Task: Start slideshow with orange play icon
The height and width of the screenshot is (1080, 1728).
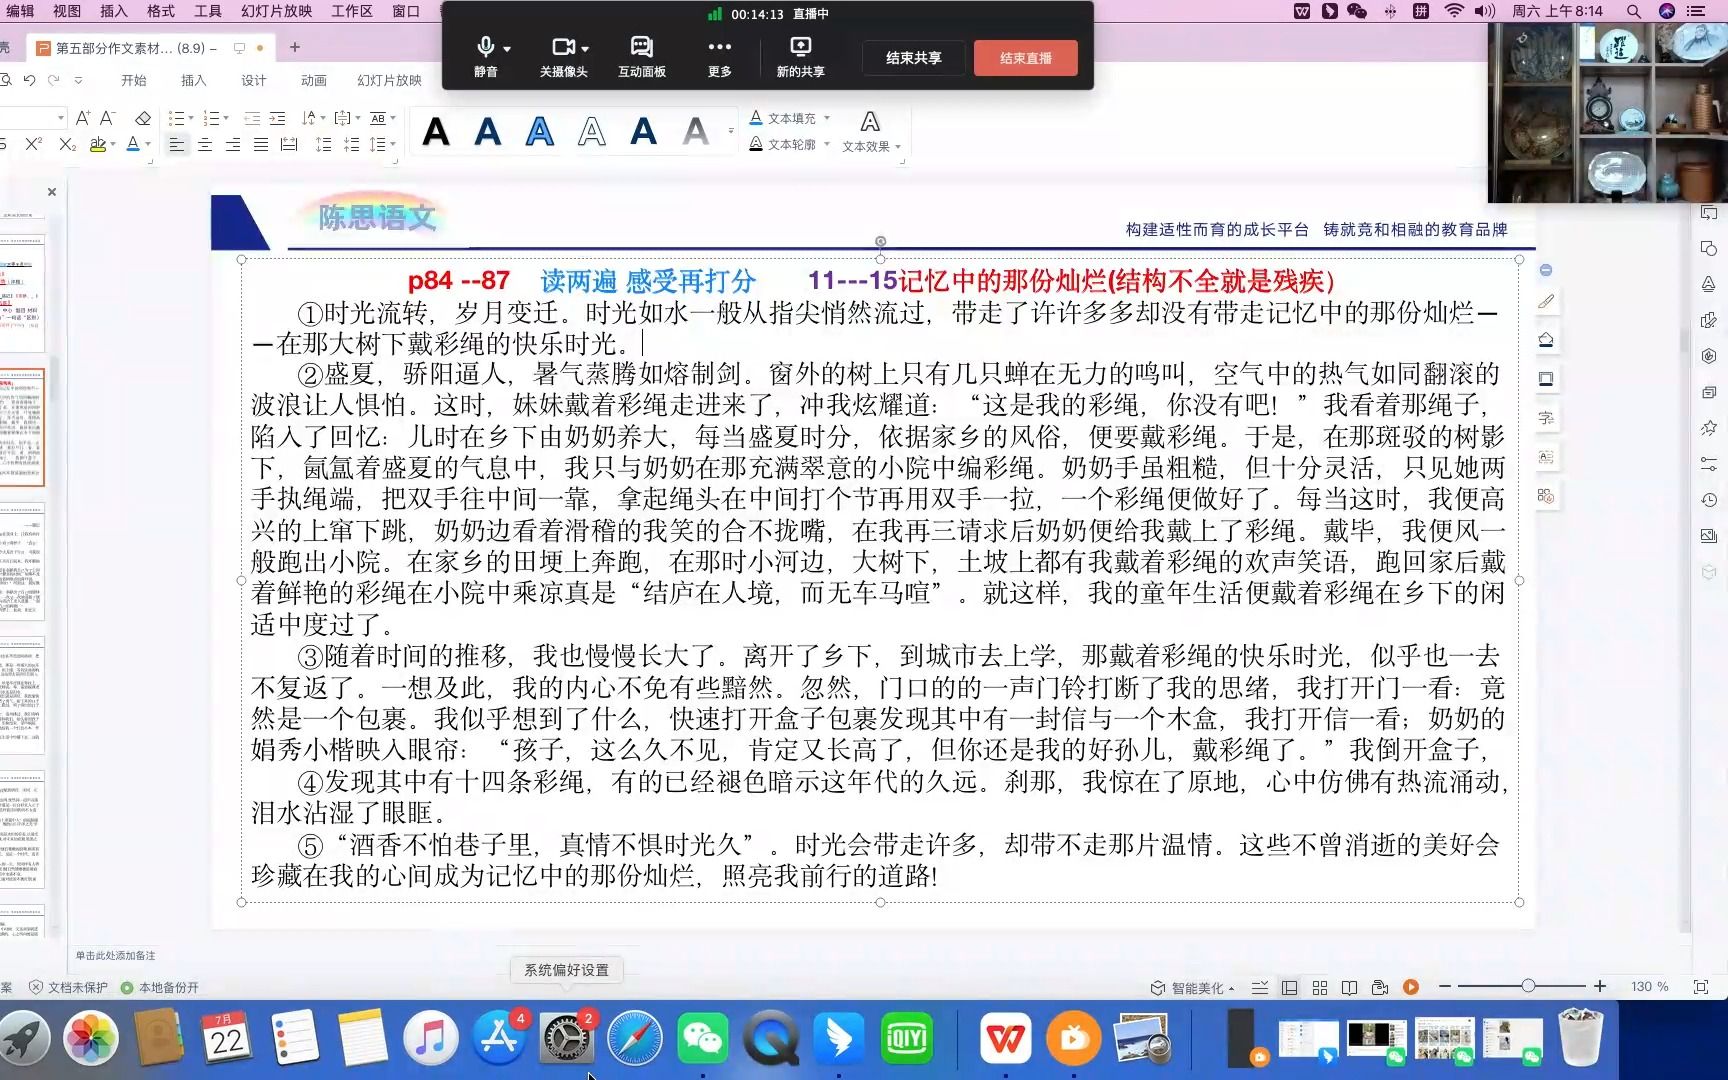Action: click(x=1411, y=987)
